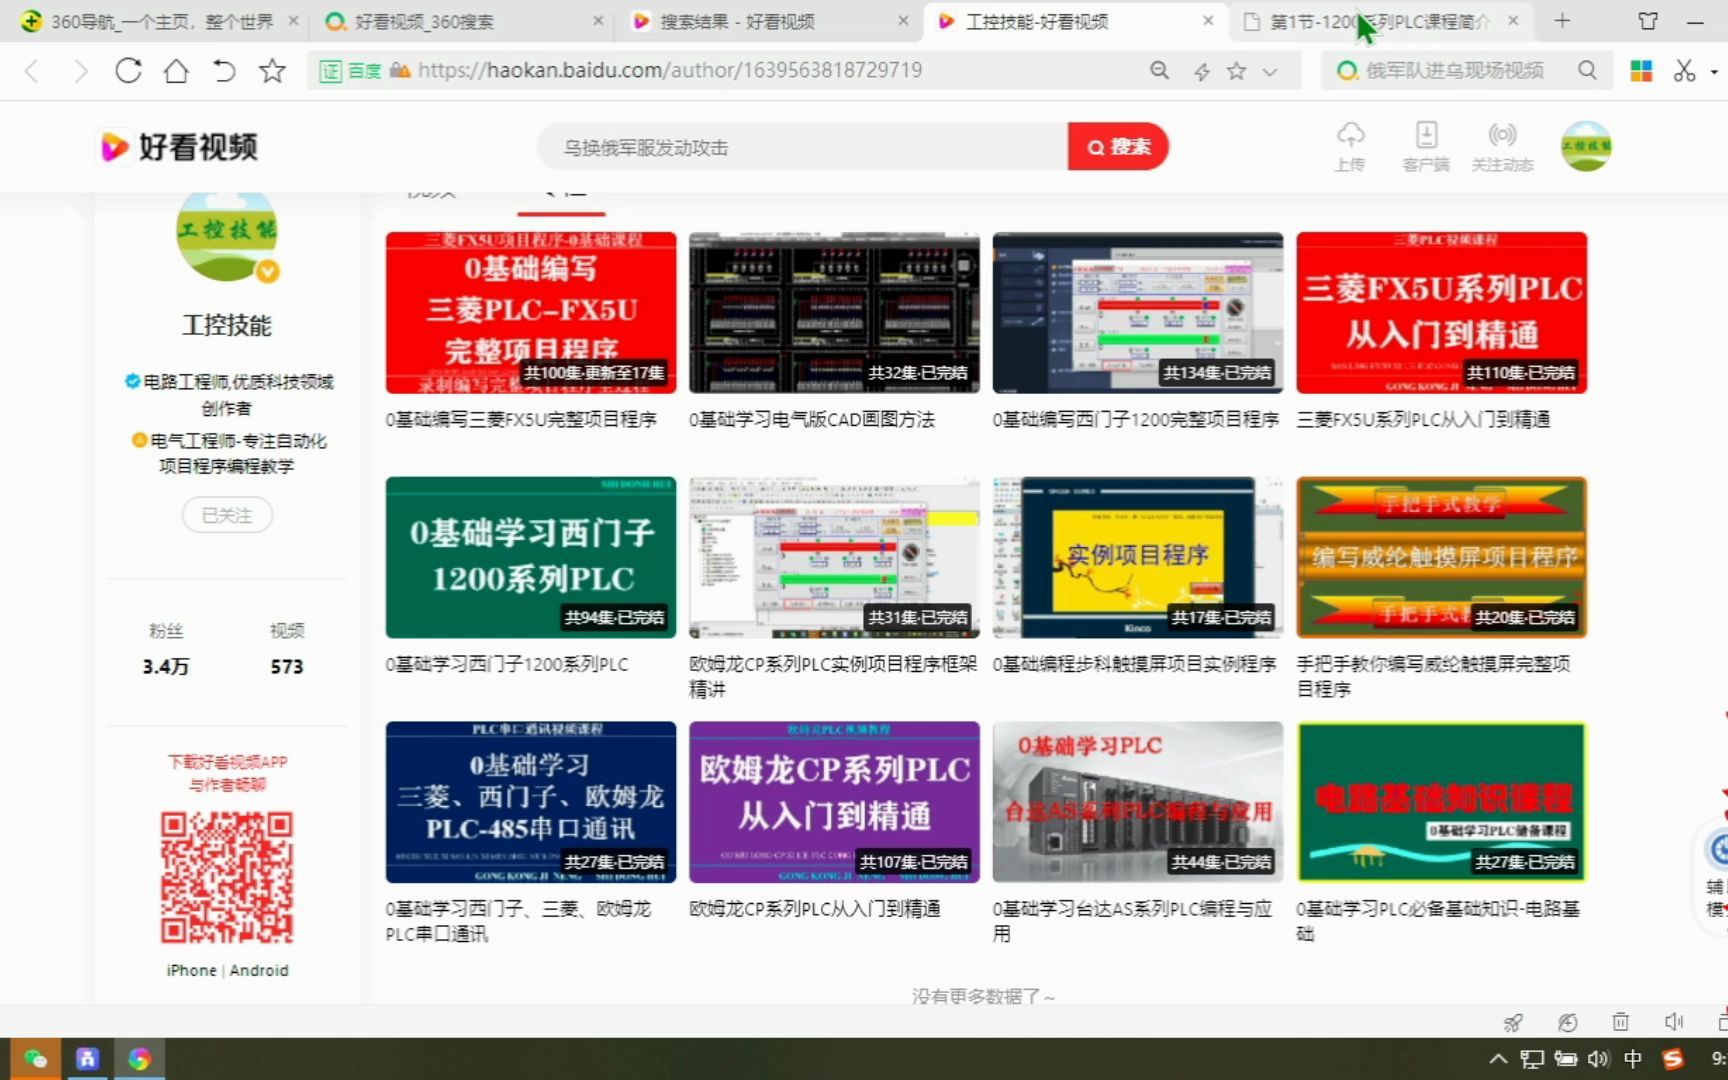
Task: Click the 客户端 download icon
Action: tap(1426, 146)
